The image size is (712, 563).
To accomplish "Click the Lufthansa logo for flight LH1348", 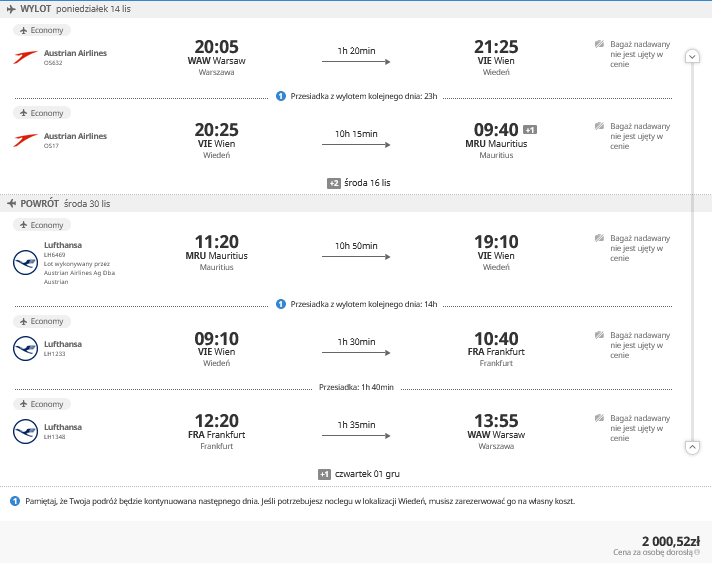I will point(25,431).
